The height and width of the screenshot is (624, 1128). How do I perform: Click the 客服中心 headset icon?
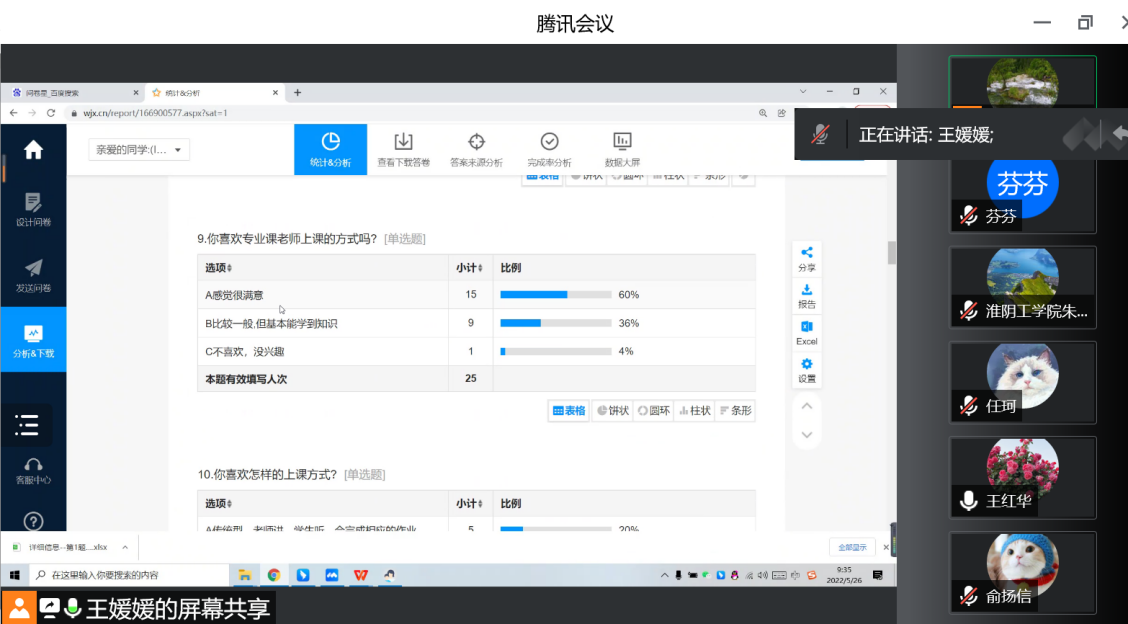[x=33, y=465]
